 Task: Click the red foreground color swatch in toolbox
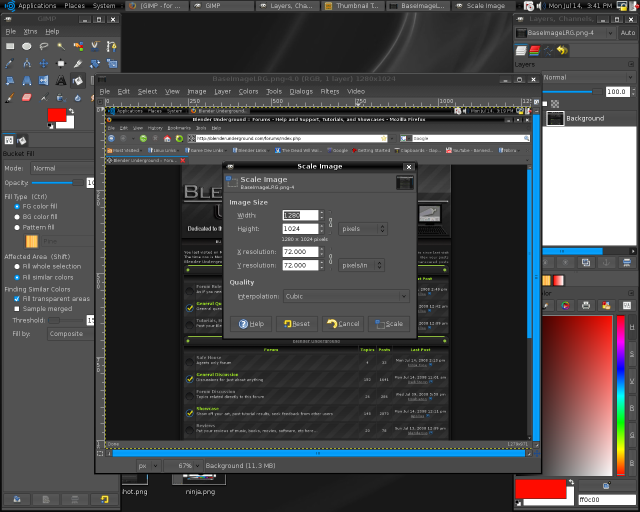point(57,115)
